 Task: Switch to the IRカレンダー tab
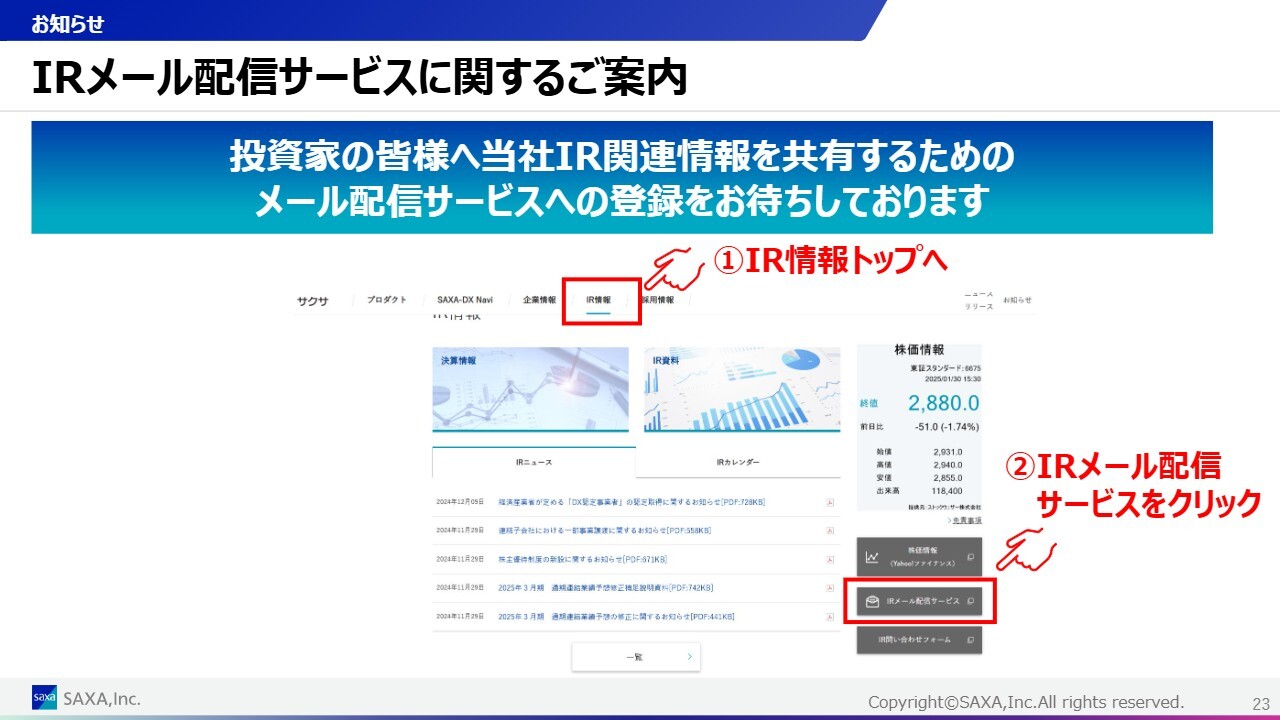click(738, 463)
